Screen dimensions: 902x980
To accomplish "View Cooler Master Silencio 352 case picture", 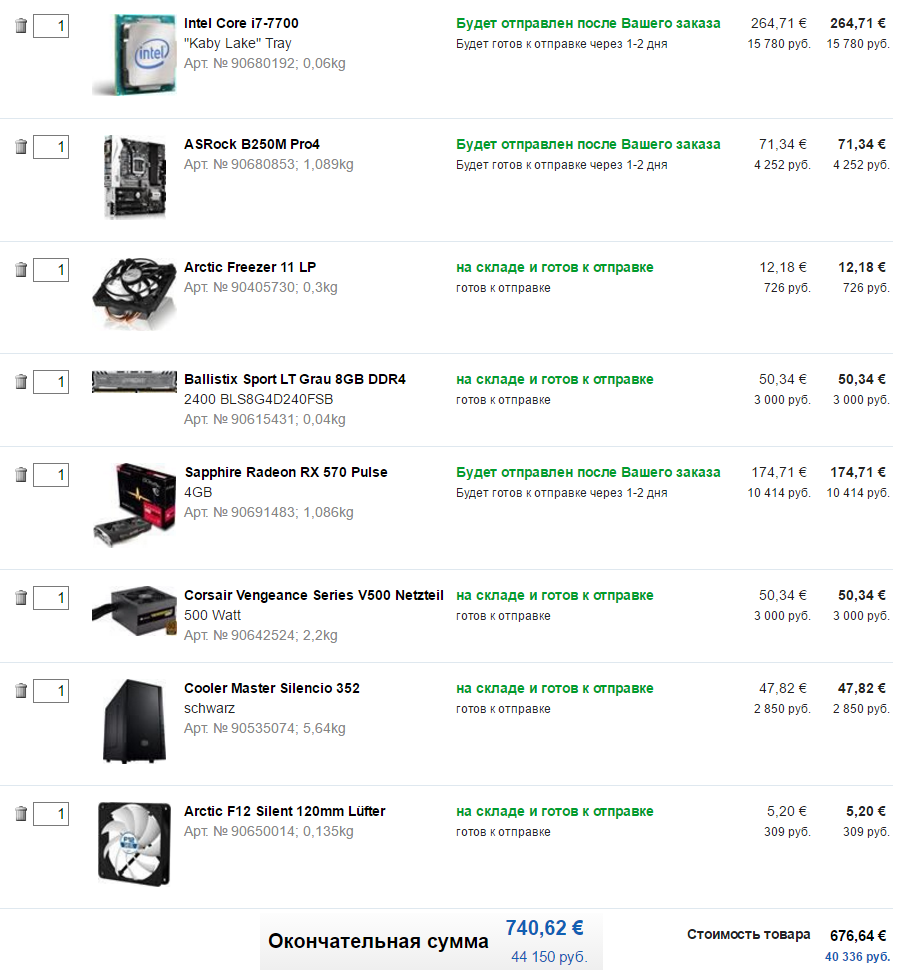I will [134, 721].
